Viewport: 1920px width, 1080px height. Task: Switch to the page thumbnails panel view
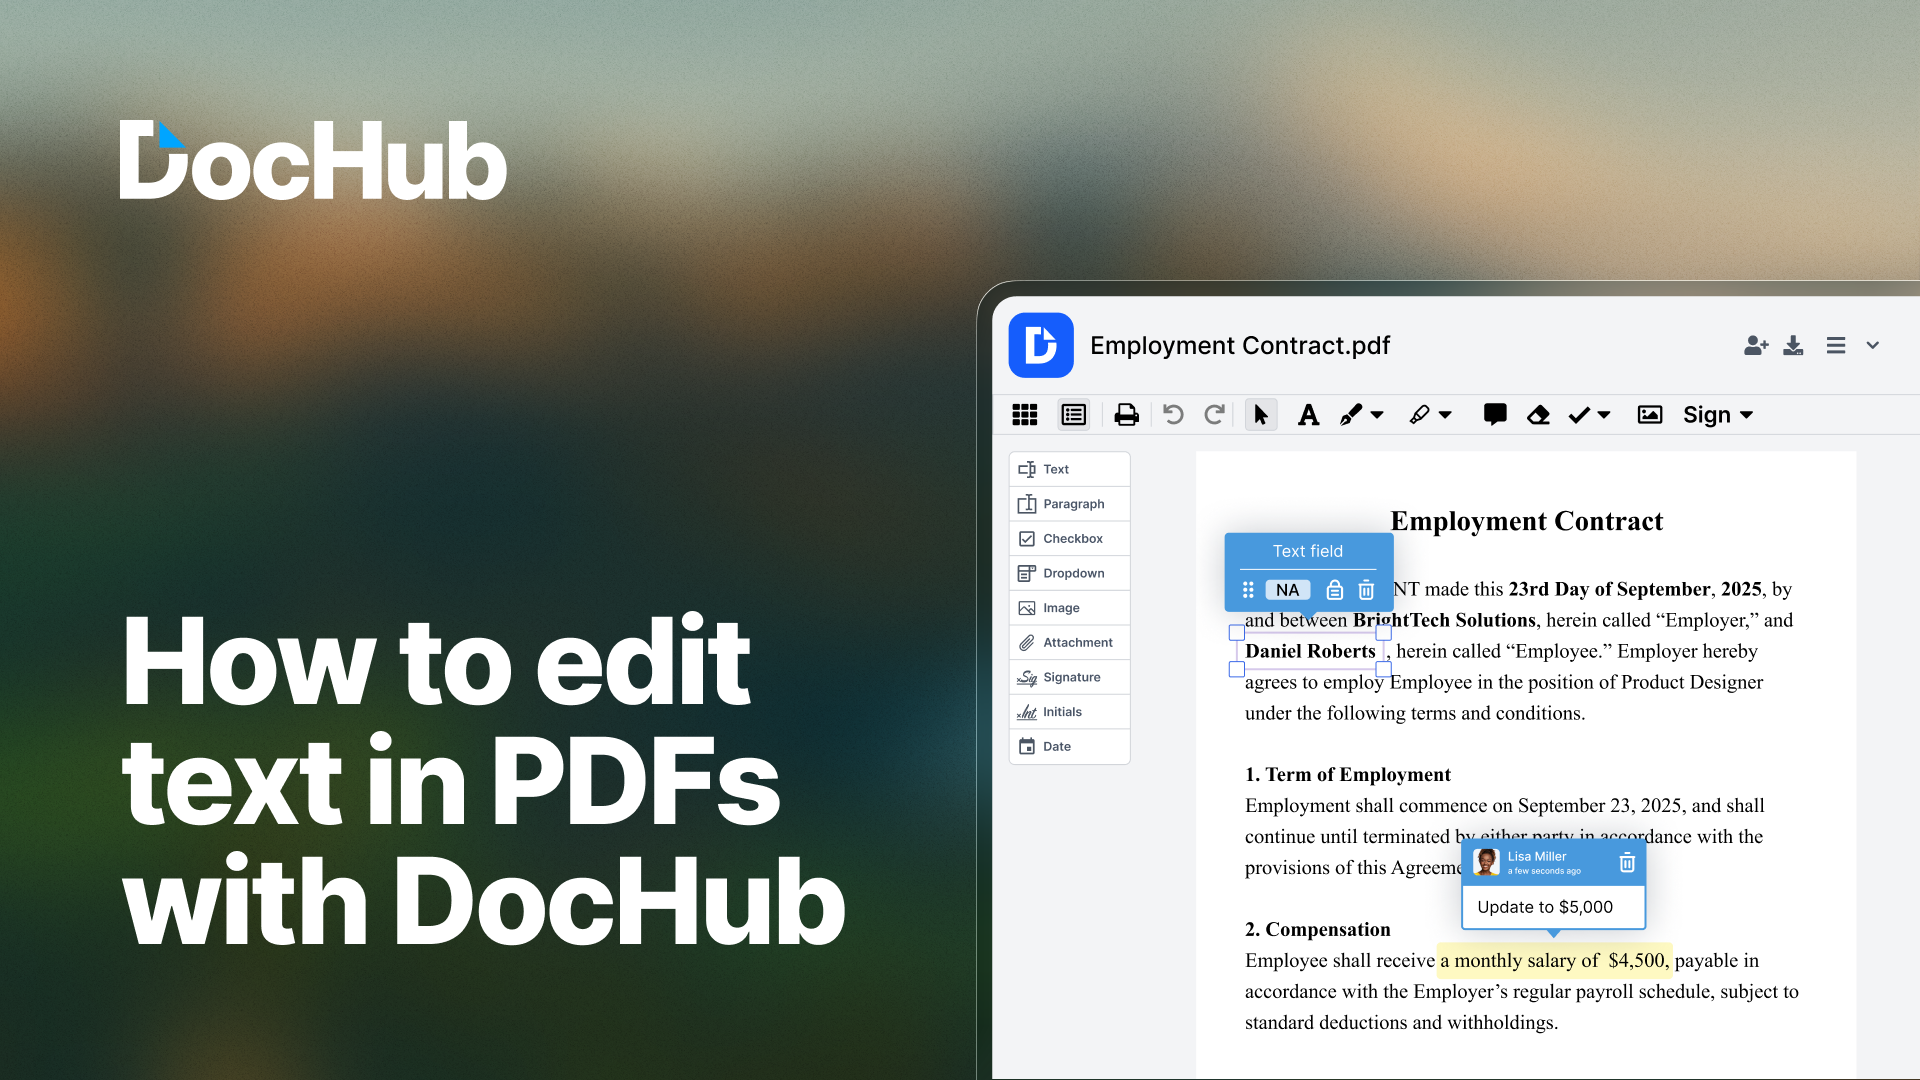click(x=1024, y=414)
